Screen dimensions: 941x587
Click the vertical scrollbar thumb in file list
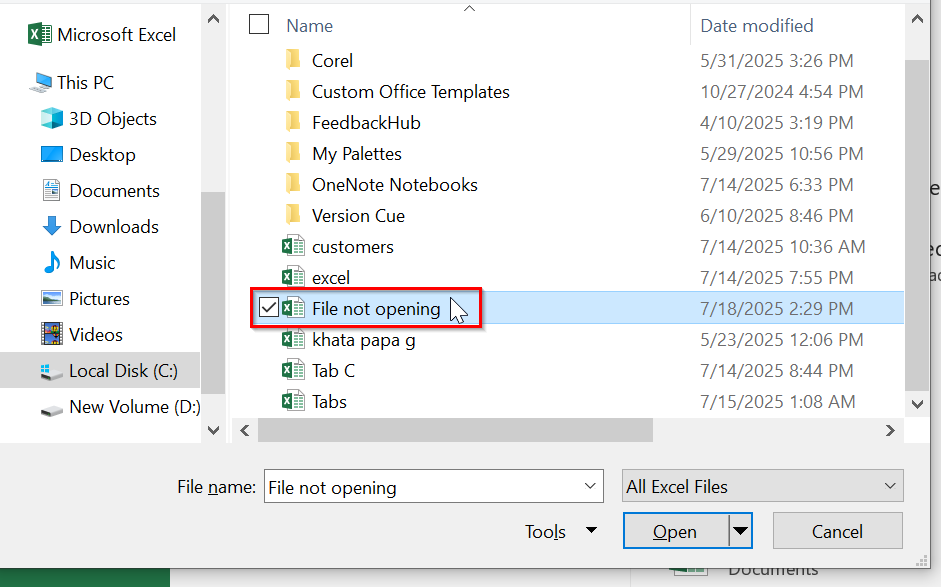click(x=917, y=224)
